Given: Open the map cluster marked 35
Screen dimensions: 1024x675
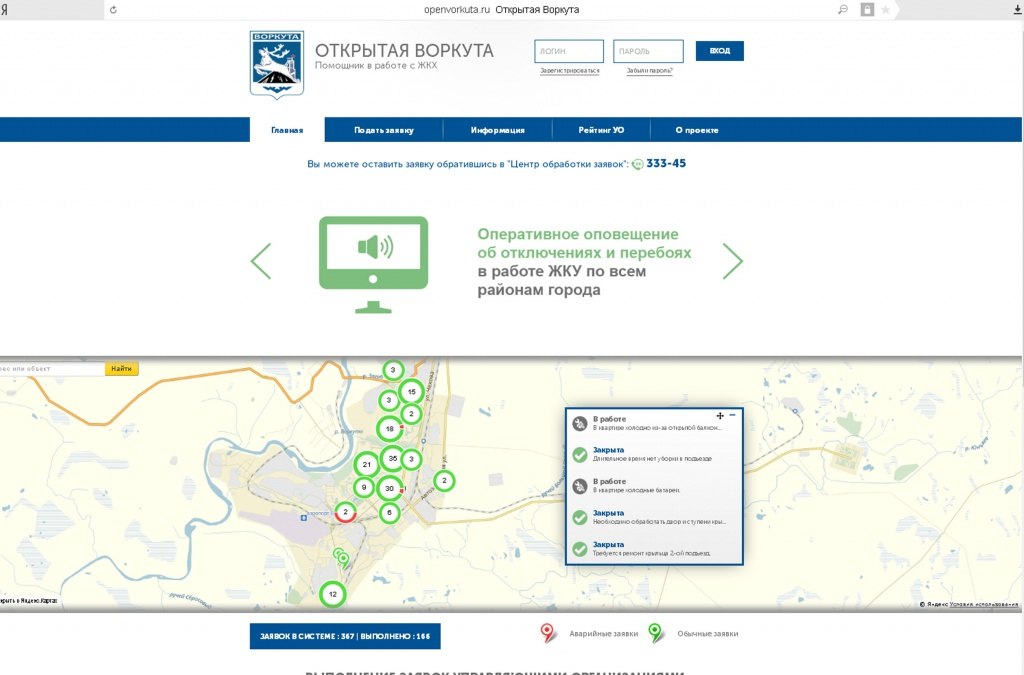Looking at the screenshot, I should [392, 460].
